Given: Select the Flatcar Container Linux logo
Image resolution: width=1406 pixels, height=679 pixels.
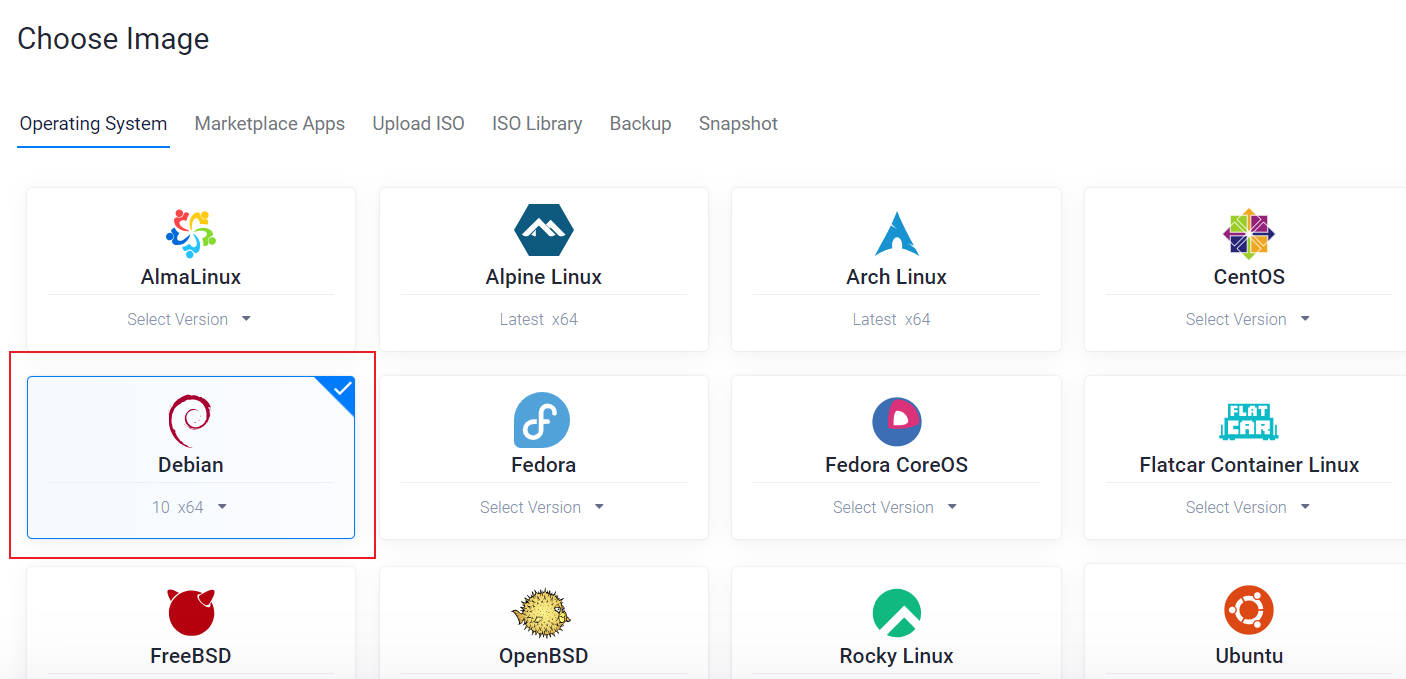Looking at the screenshot, I should (1248, 421).
